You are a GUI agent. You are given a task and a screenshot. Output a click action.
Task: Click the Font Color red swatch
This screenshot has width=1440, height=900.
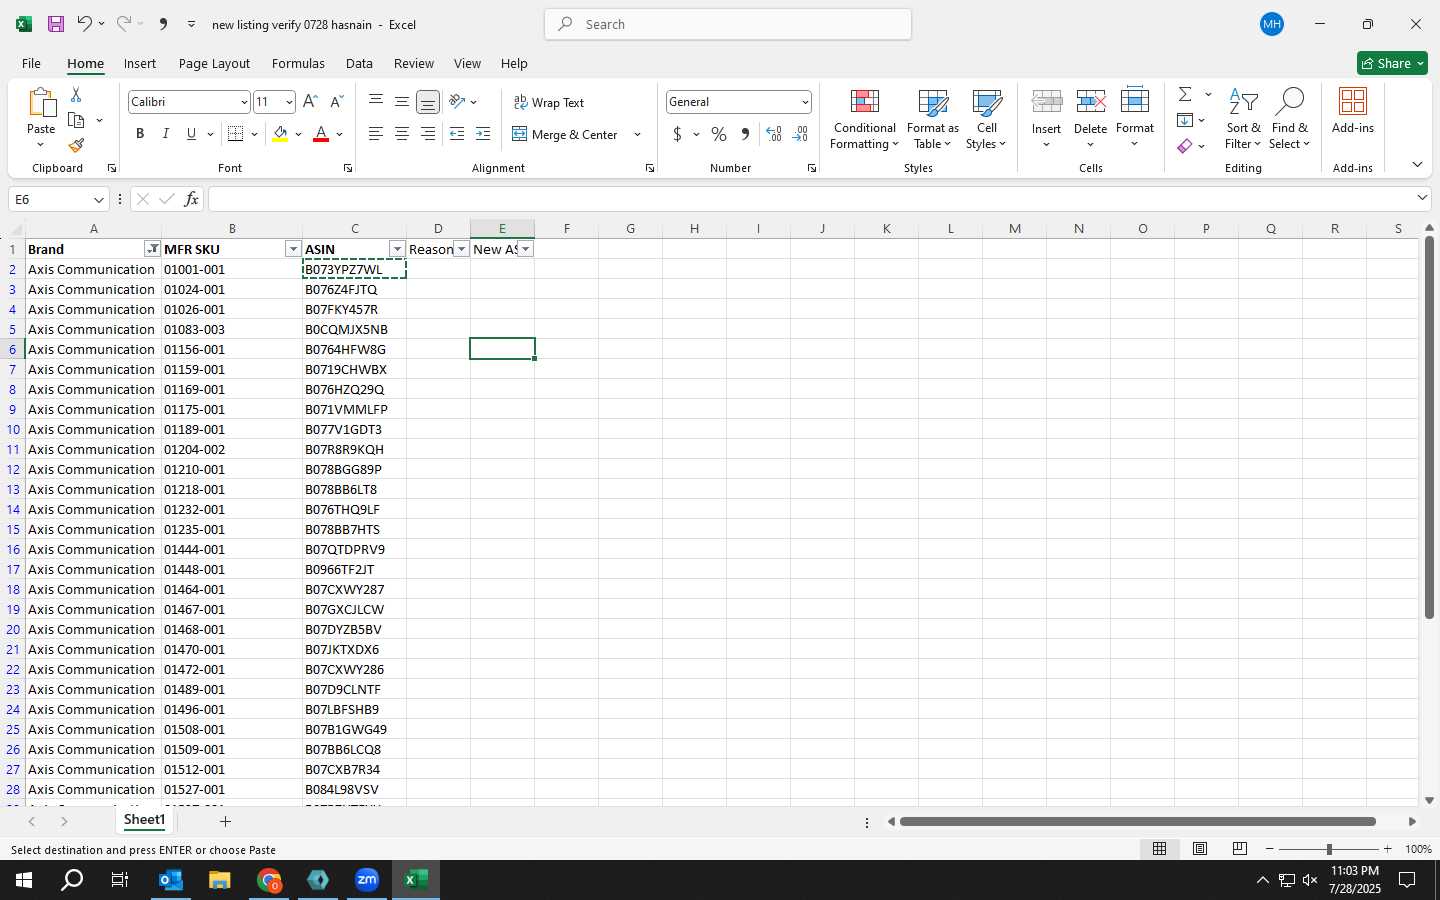click(321, 134)
